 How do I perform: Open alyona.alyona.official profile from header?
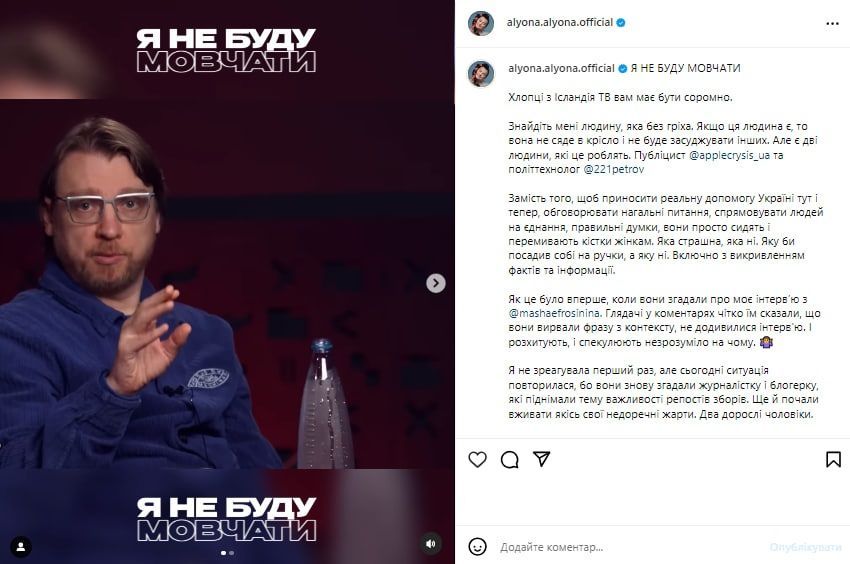(559, 22)
